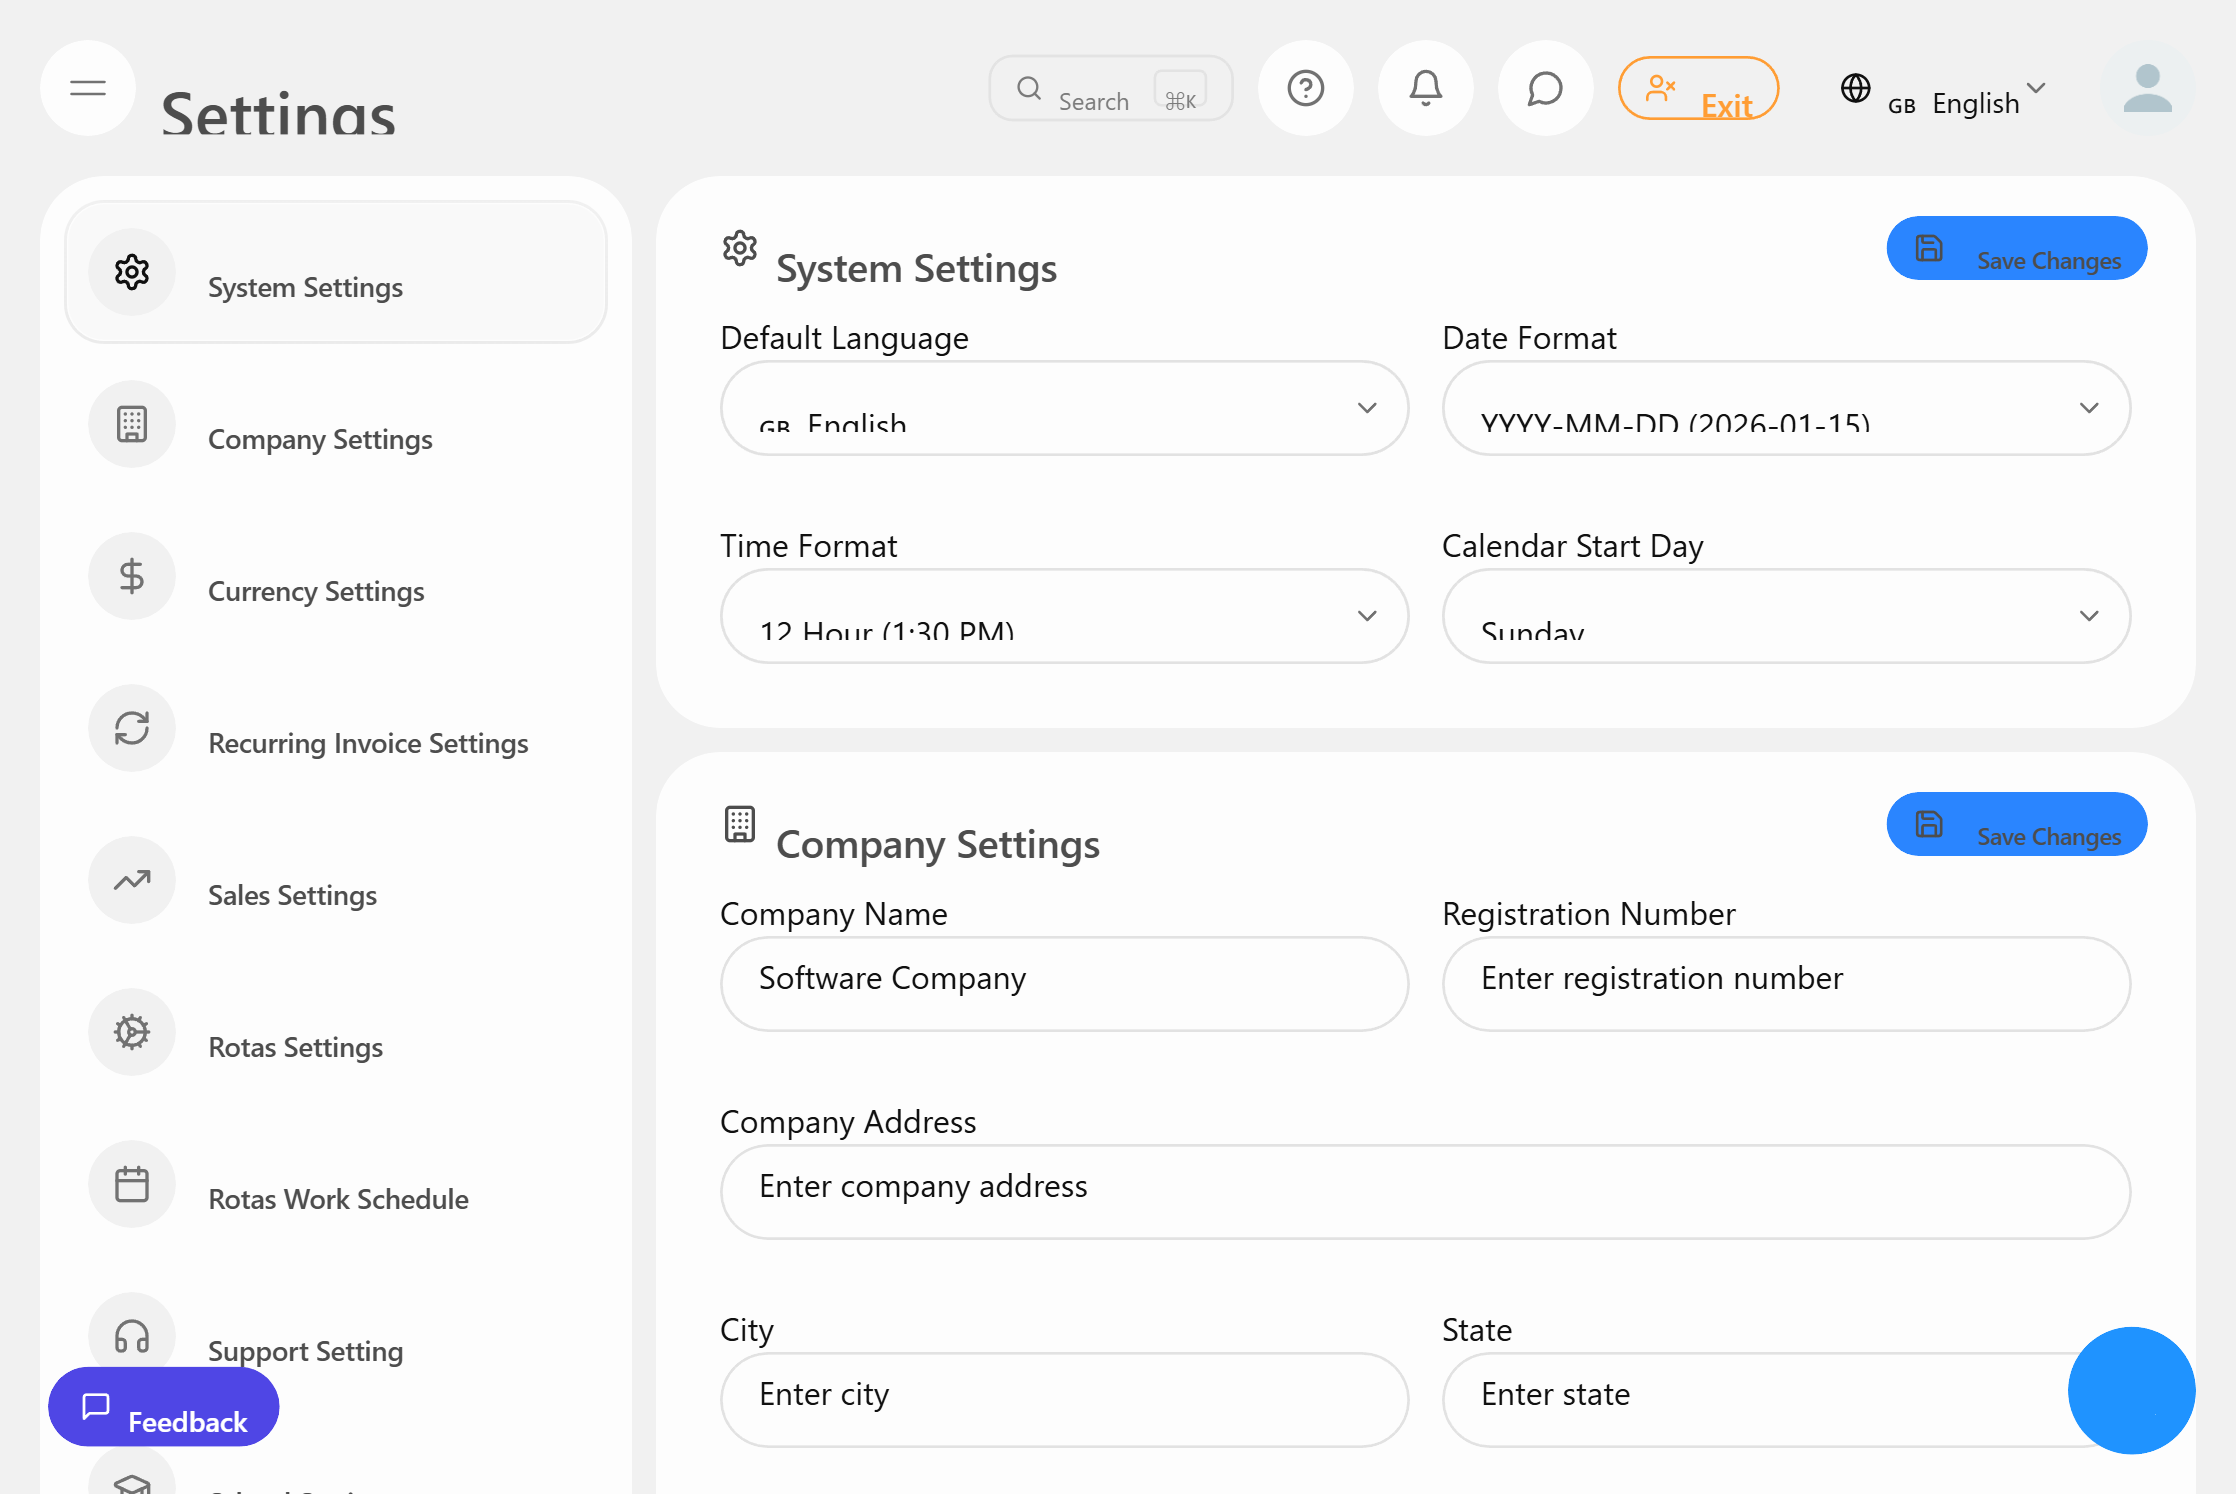Click the Company Name input field

[1063, 983]
